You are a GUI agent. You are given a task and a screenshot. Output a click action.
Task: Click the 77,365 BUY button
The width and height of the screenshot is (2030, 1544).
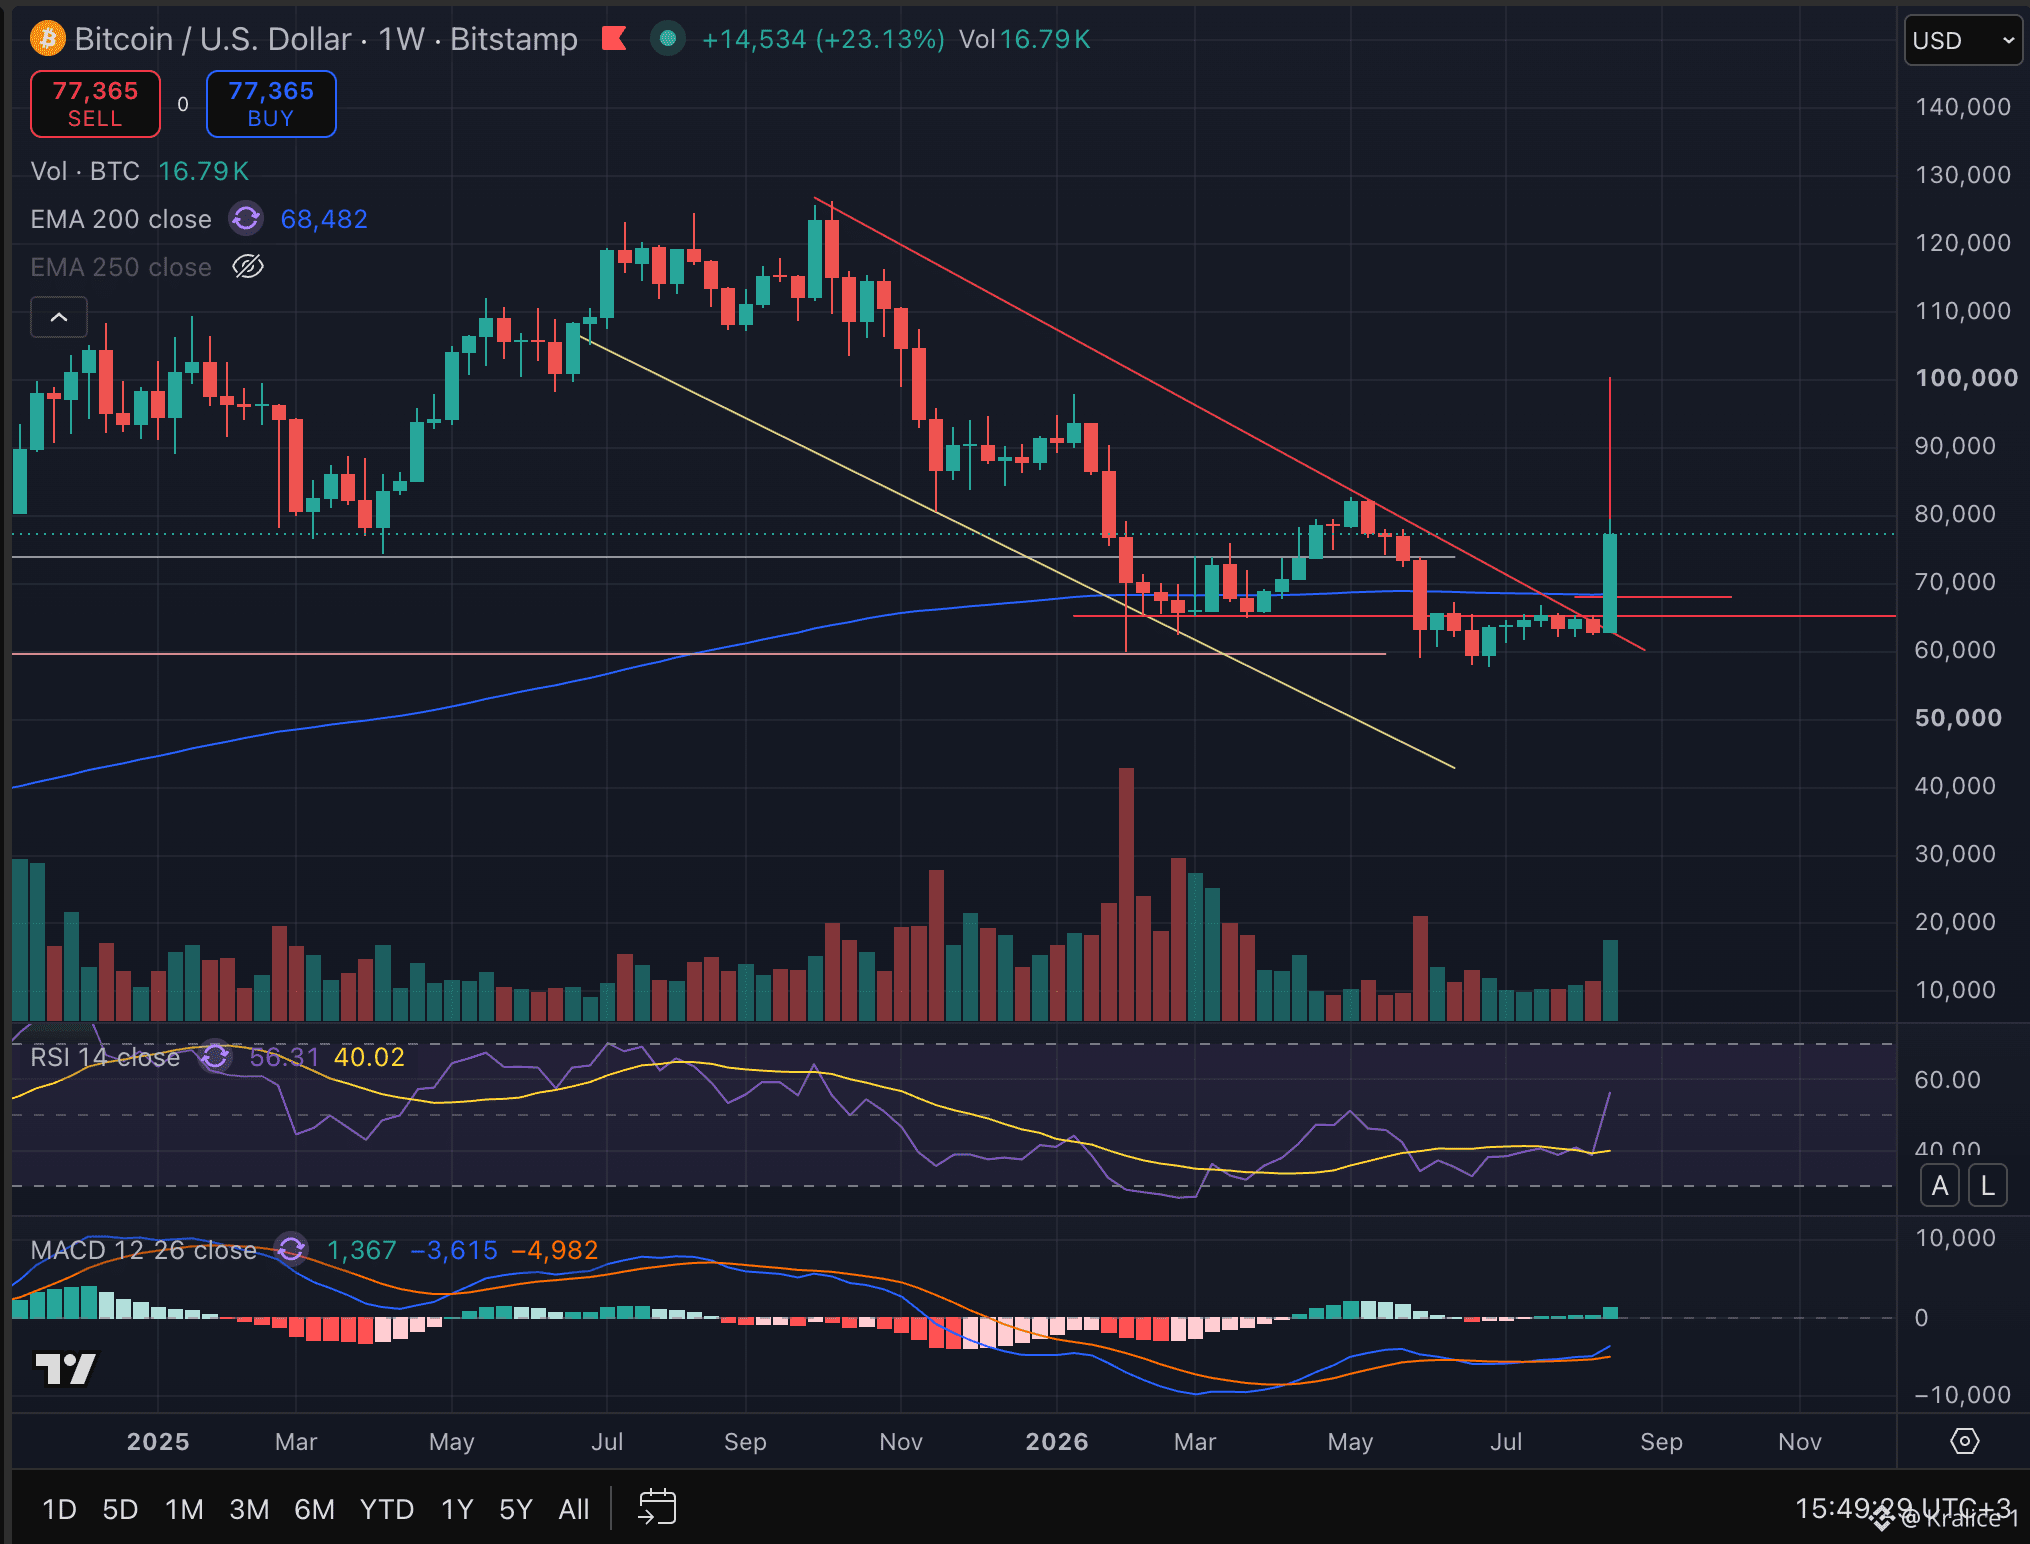pos(271,104)
